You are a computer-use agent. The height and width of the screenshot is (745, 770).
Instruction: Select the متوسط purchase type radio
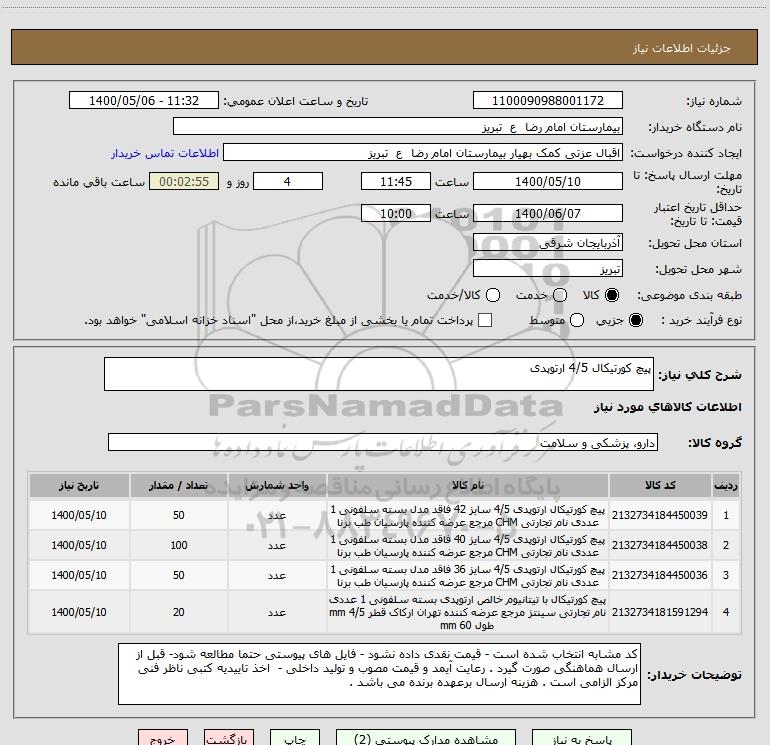tap(577, 320)
